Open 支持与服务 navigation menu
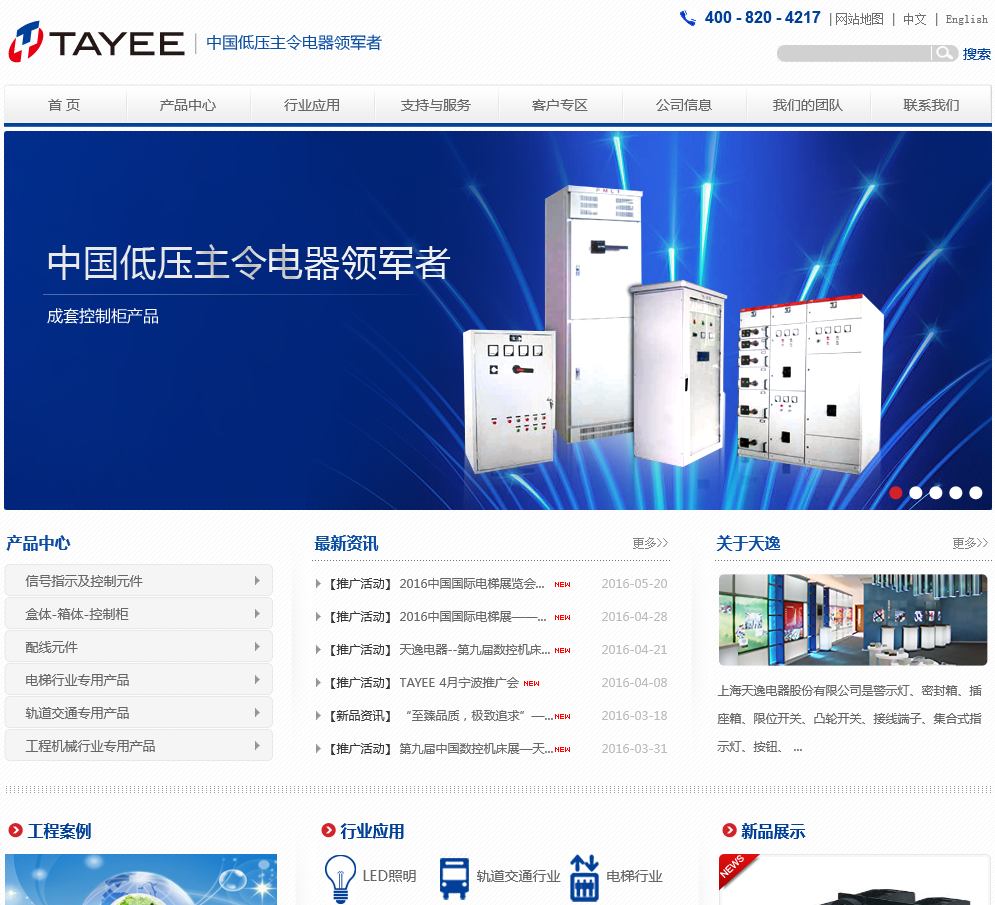This screenshot has width=995, height=905. [x=436, y=105]
